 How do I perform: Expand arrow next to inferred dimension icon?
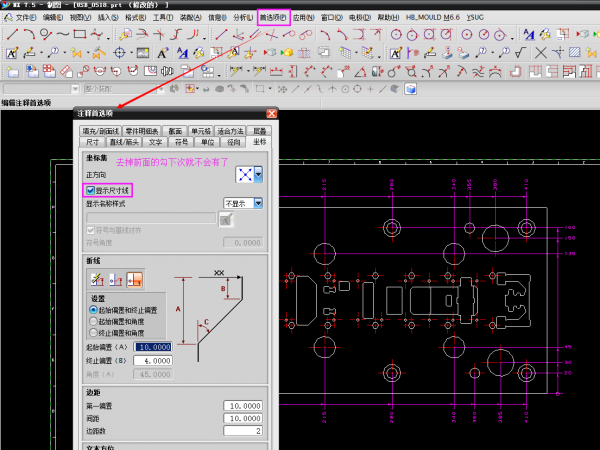[x=248, y=72]
